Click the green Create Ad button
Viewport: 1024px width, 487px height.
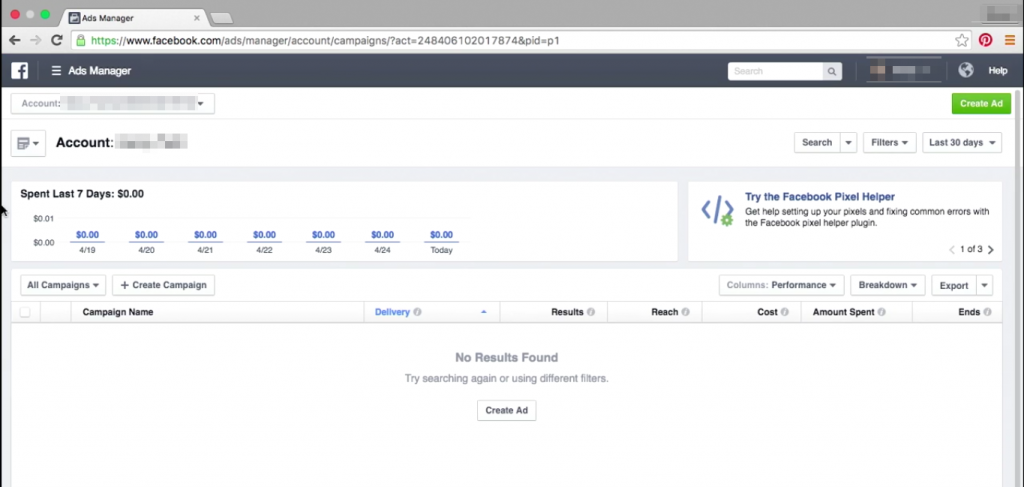point(981,104)
